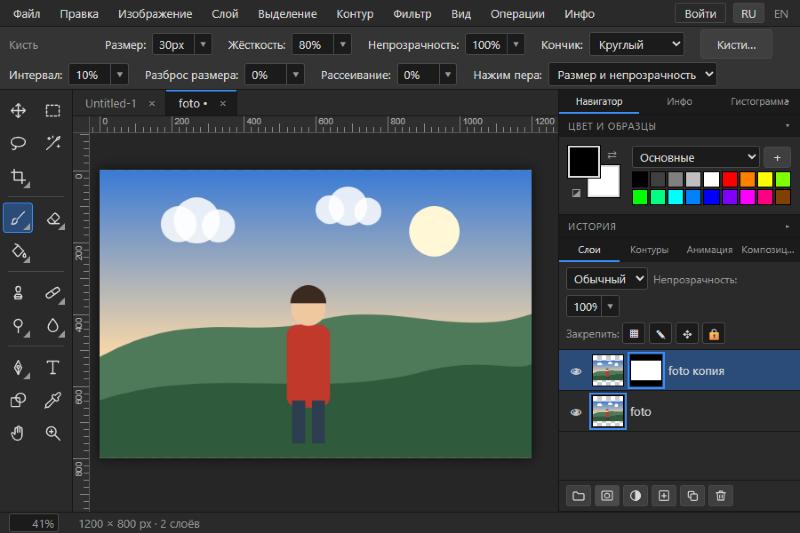Select the Pen tool
The height and width of the screenshot is (533, 800).
pos(18,367)
